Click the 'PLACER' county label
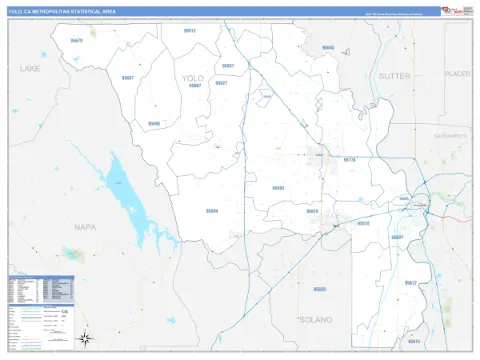The height and width of the screenshot is (360, 480). coord(458,74)
